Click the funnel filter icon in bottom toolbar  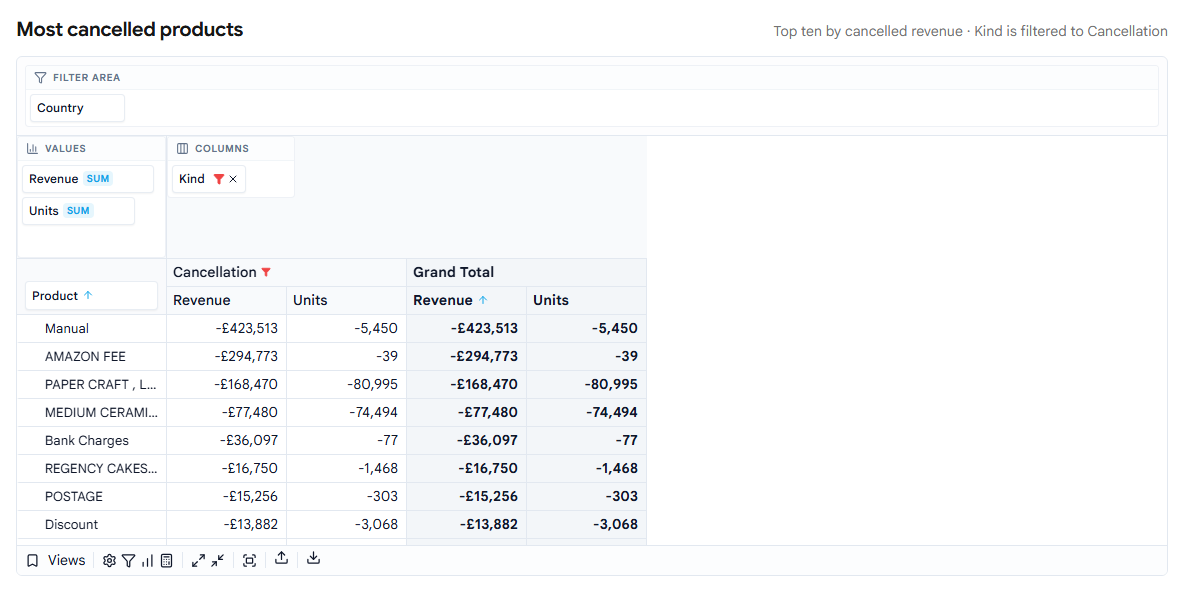tap(128, 560)
